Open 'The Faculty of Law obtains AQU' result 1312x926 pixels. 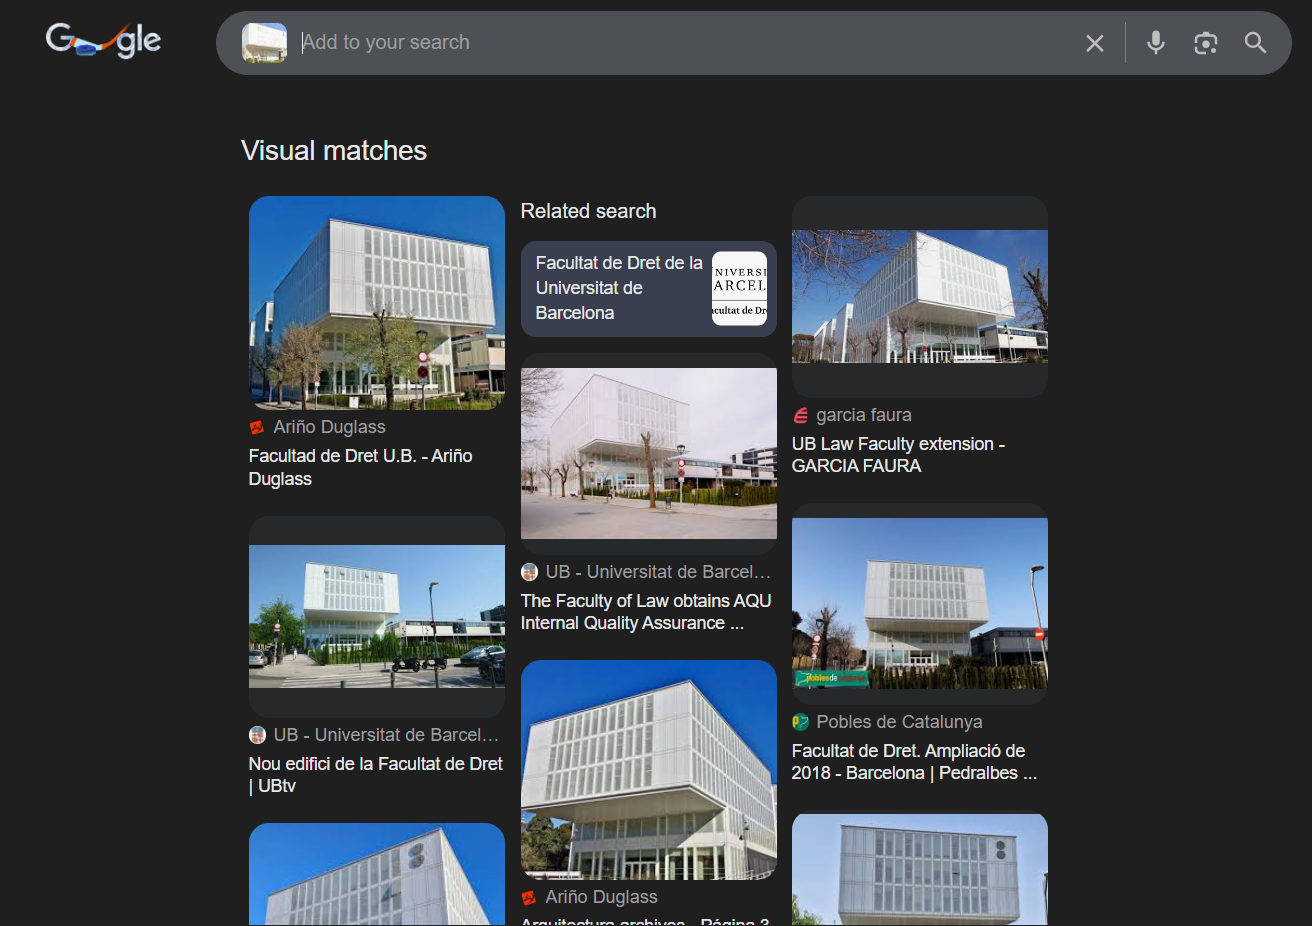[646, 612]
